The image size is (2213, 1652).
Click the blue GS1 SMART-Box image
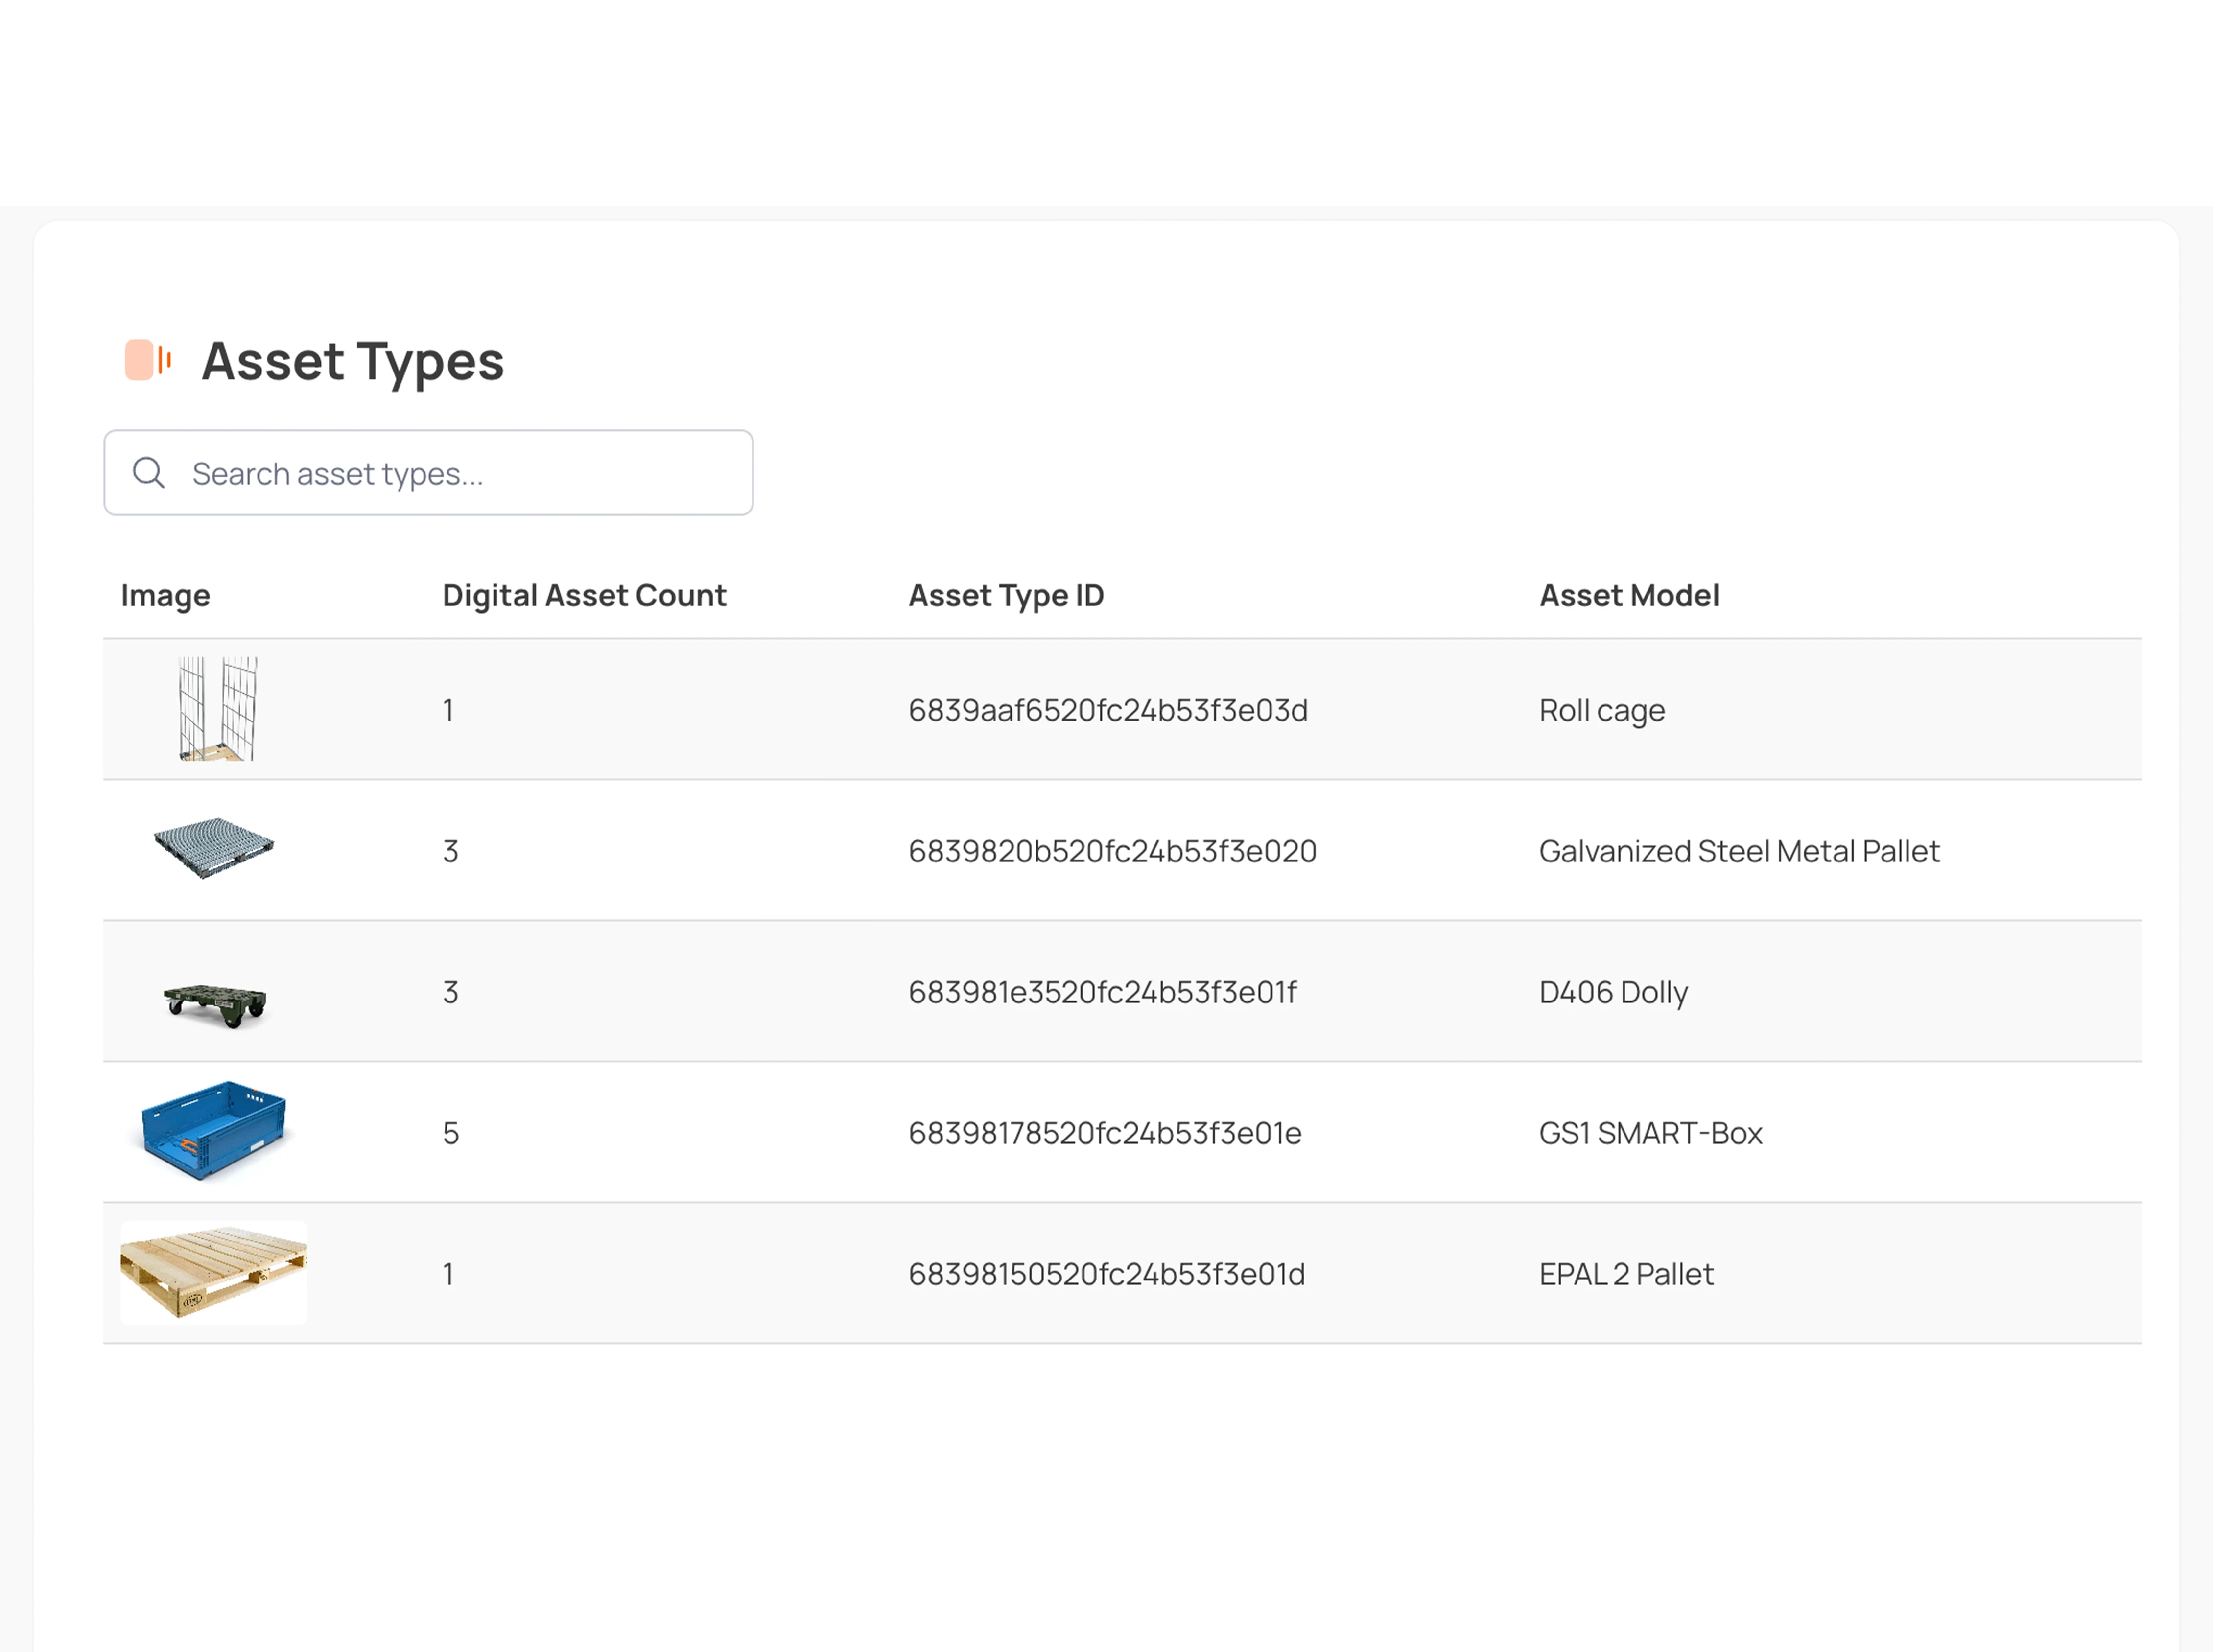(x=212, y=1133)
